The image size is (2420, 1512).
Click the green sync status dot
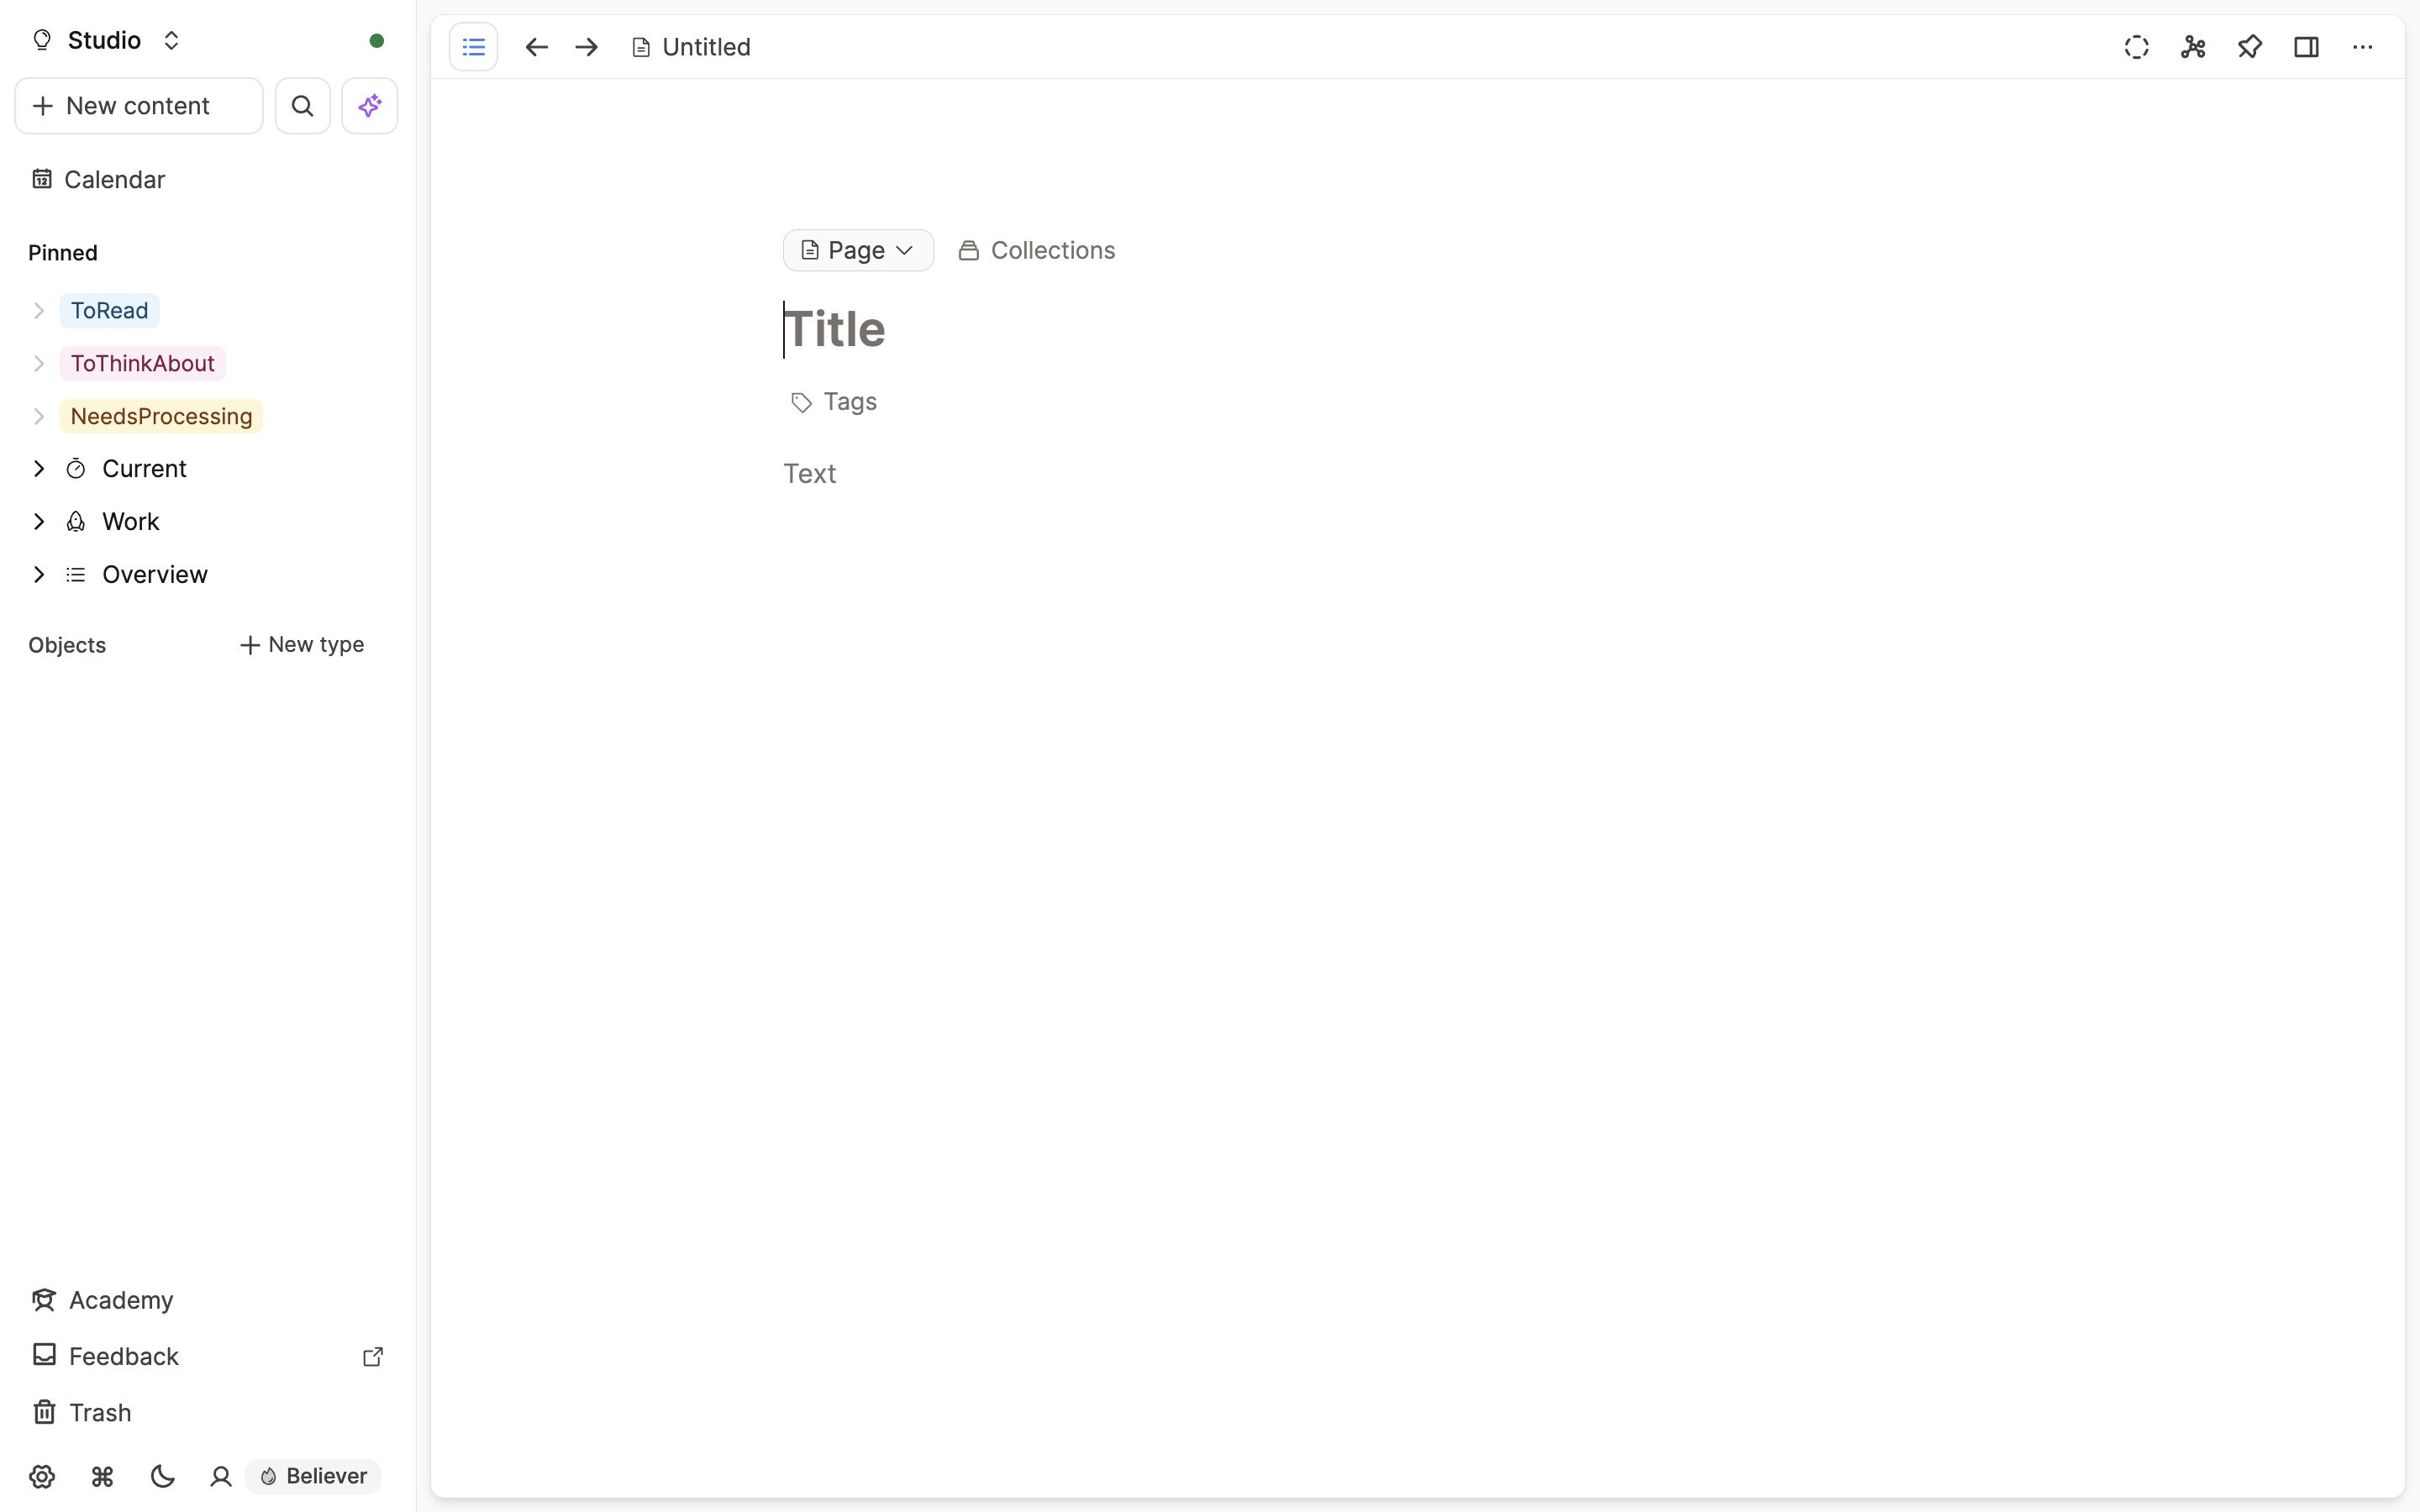pyautogui.click(x=376, y=41)
